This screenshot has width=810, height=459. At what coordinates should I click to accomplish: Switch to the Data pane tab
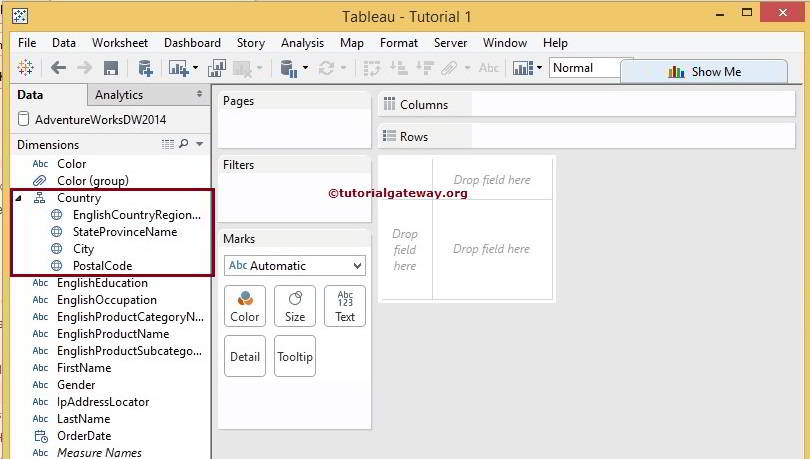(49, 95)
